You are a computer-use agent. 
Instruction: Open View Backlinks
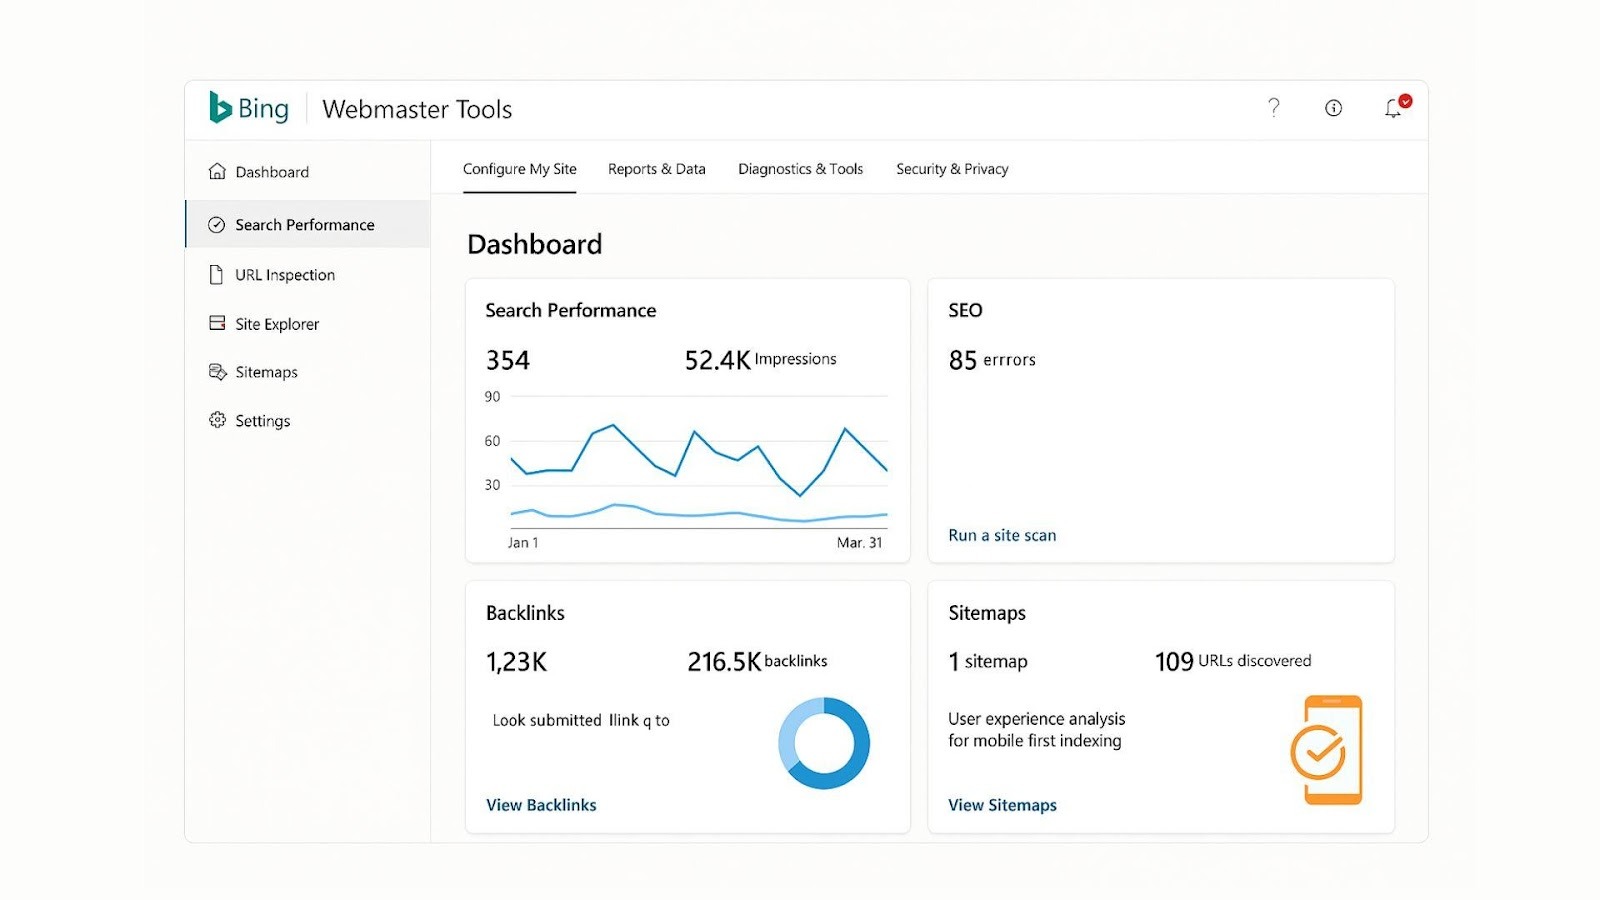click(541, 804)
